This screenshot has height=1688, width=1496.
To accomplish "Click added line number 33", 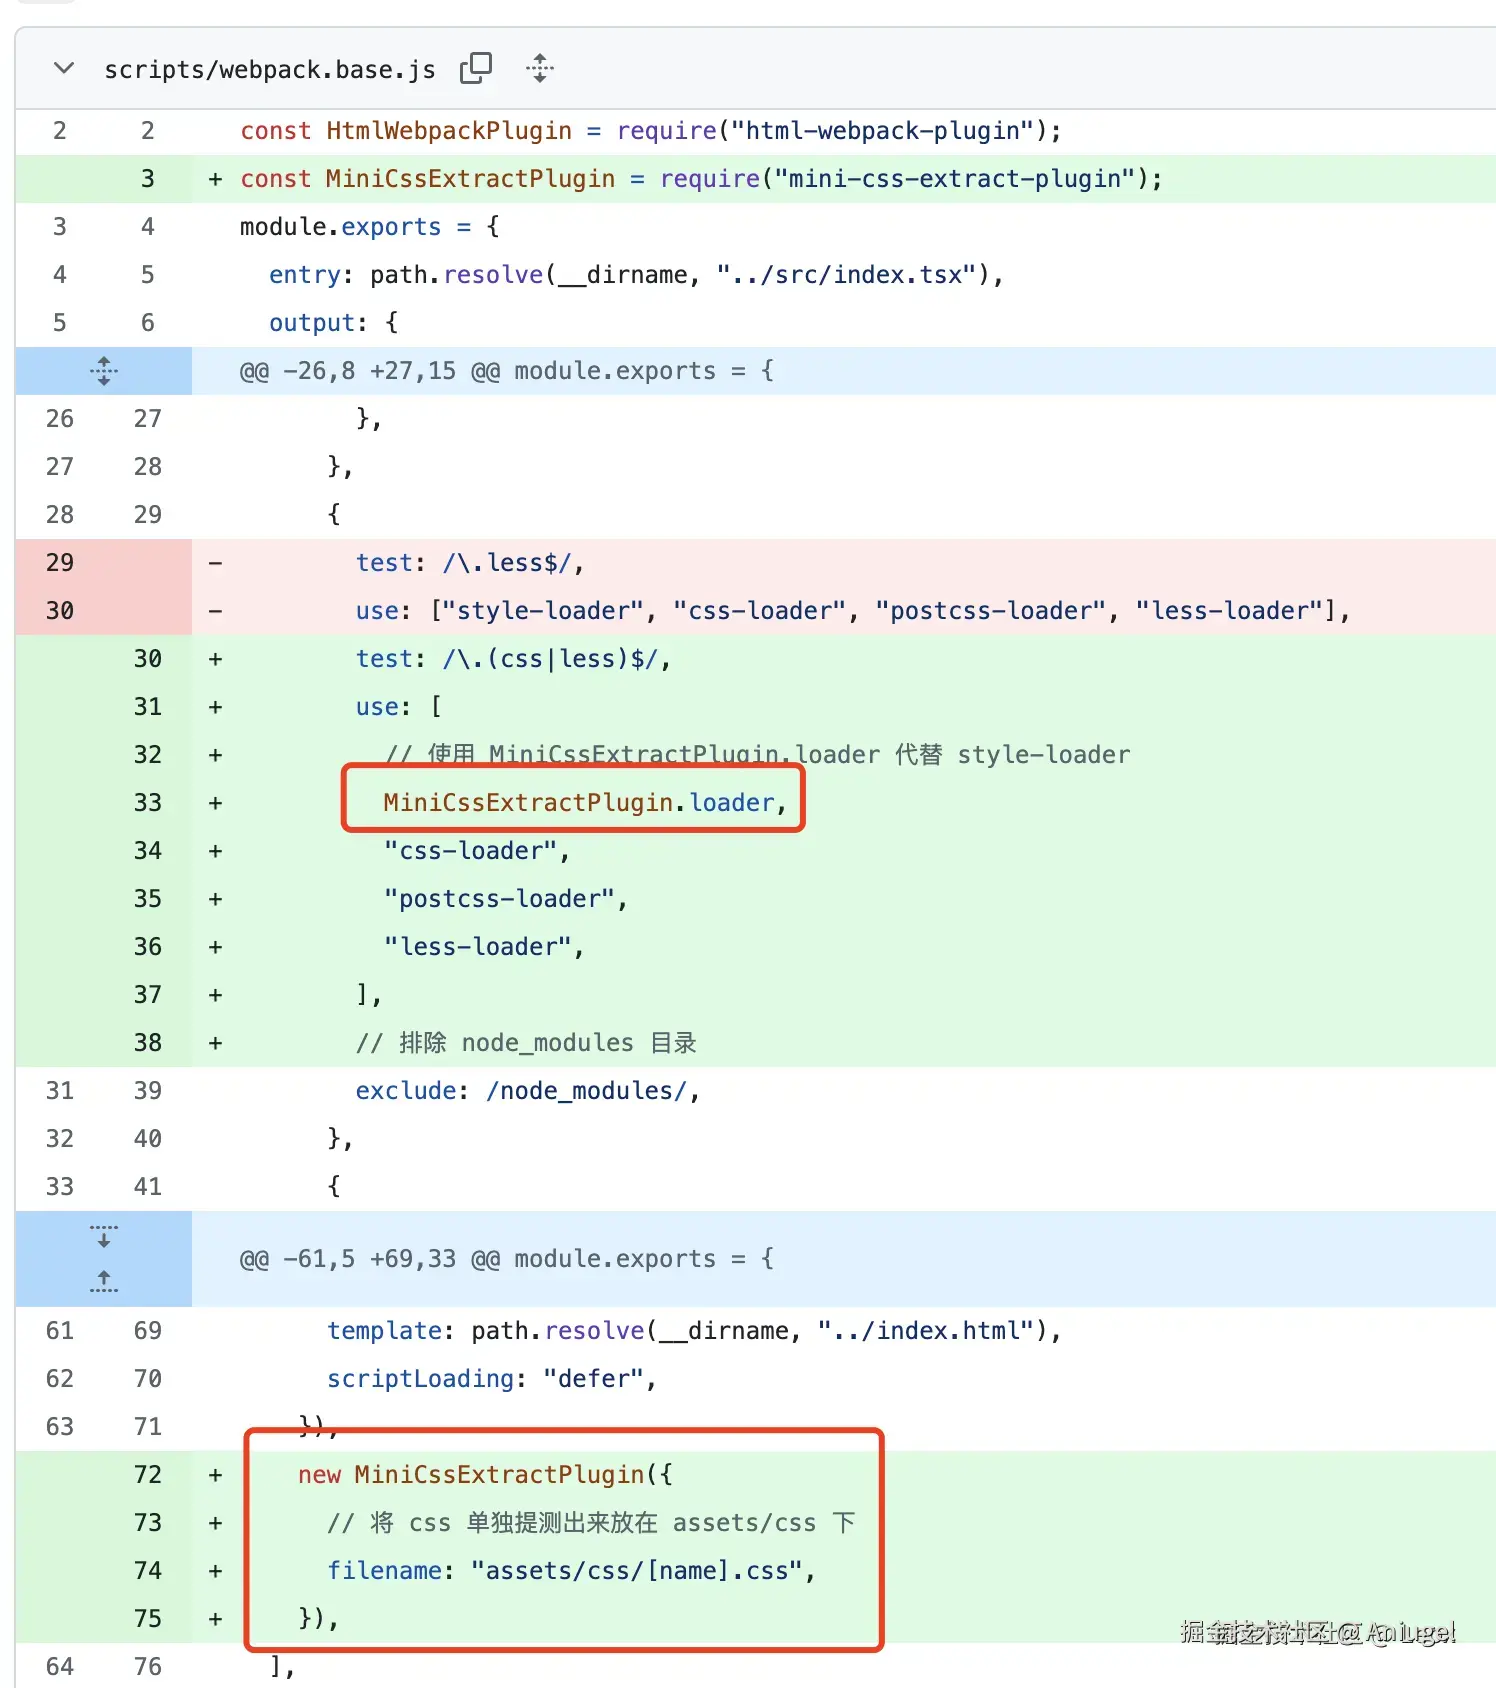I will [148, 803].
